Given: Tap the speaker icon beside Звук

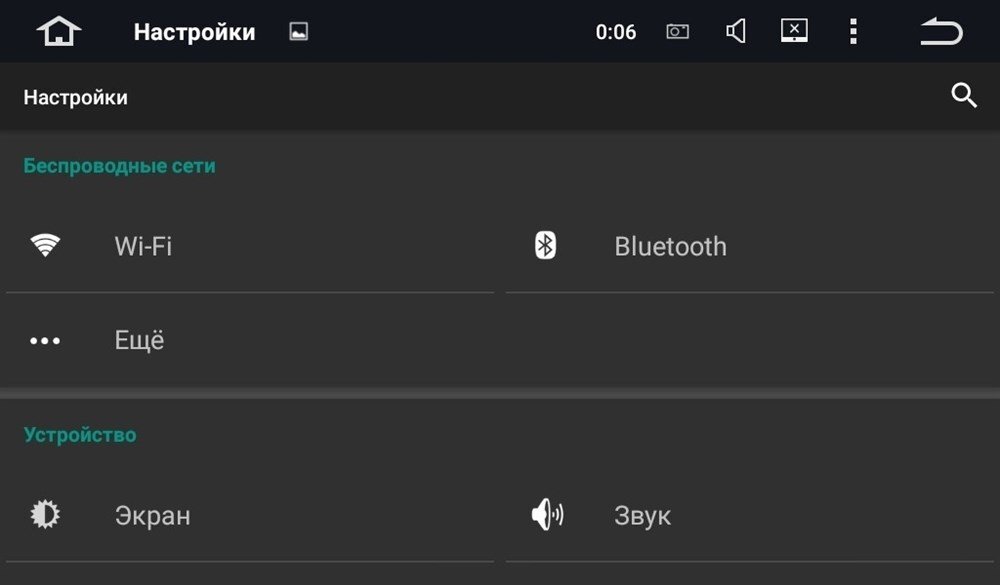Looking at the screenshot, I should tap(546, 515).
